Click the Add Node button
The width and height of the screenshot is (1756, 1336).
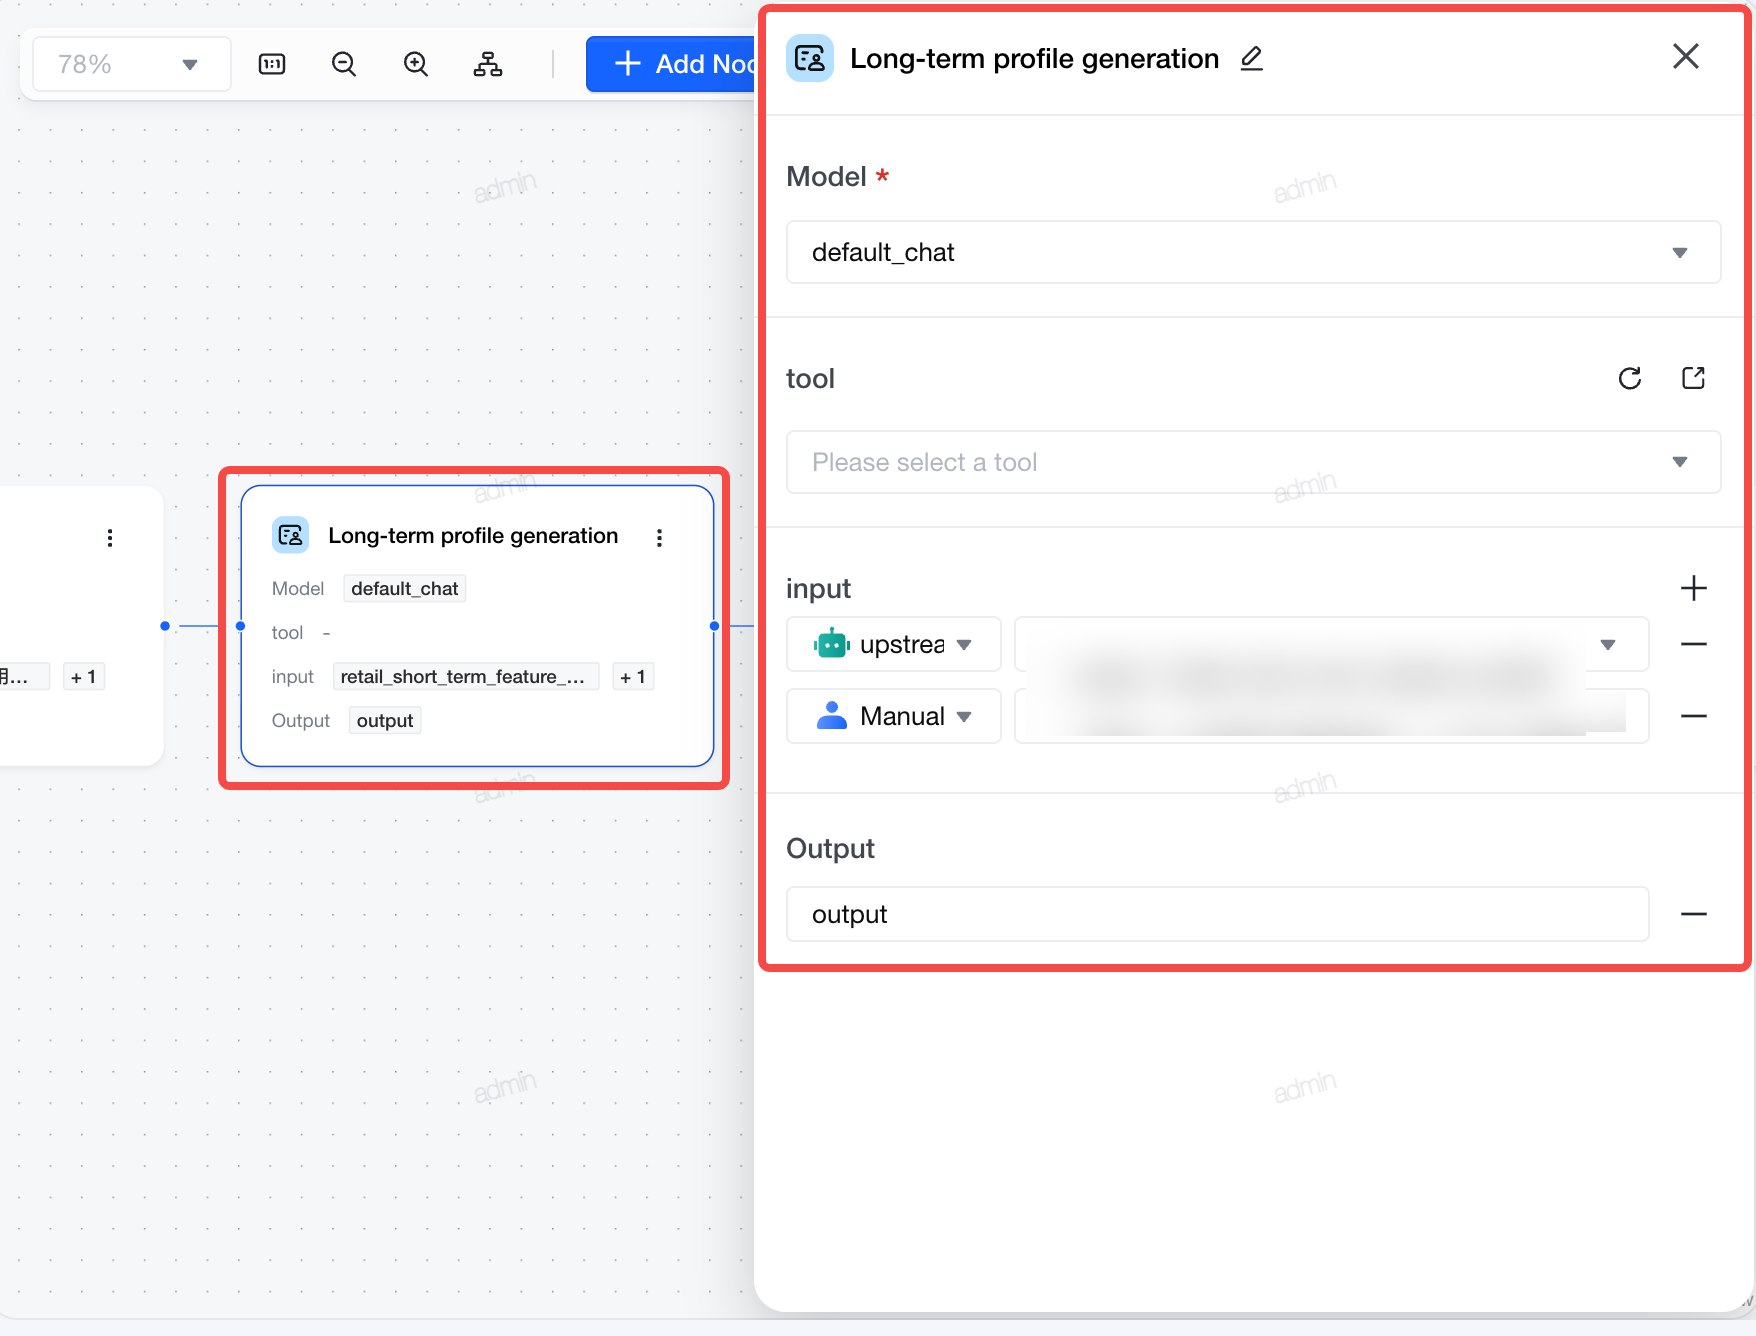click(671, 64)
